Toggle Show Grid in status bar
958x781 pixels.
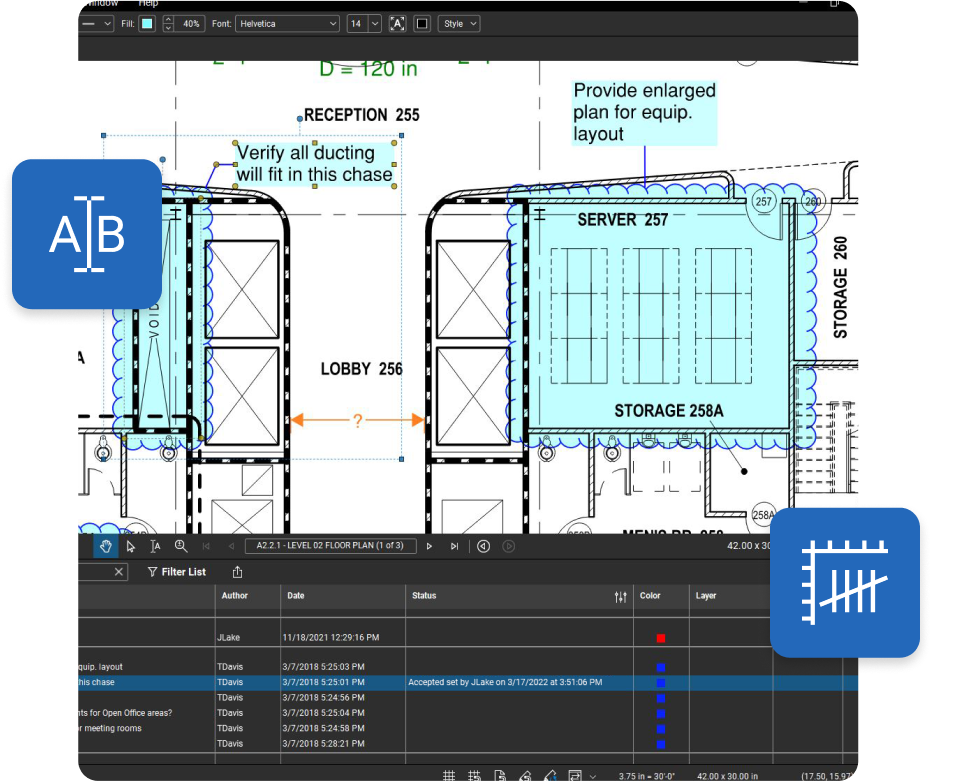(x=449, y=776)
